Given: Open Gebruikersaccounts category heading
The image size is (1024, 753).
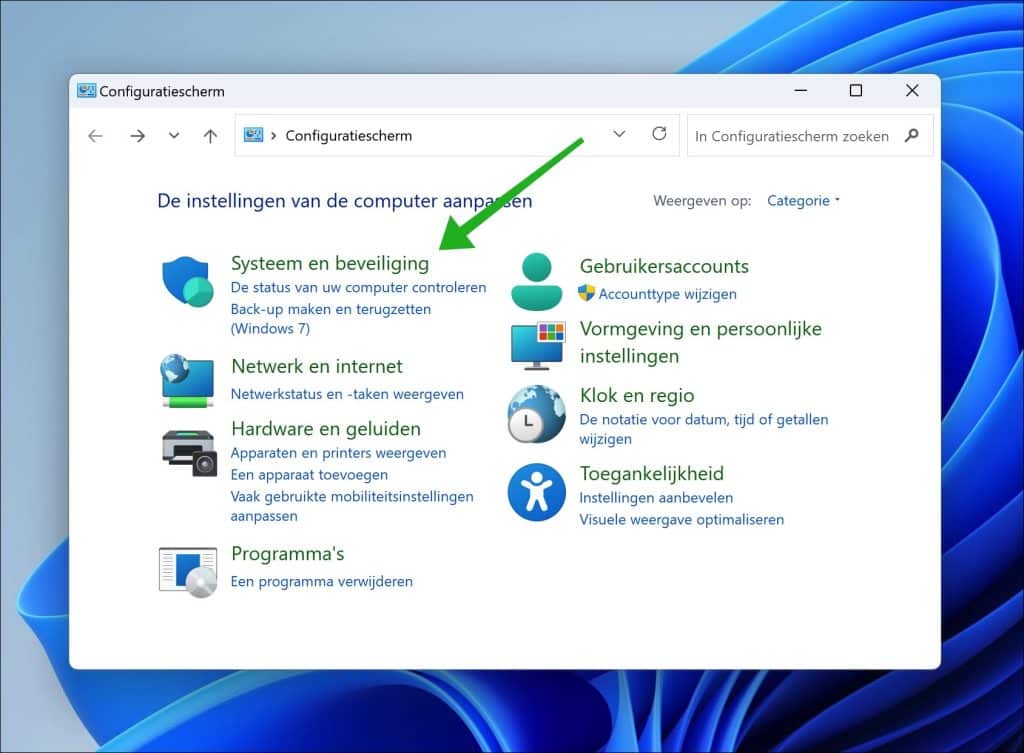Looking at the screenshot, I should click(x=664, y=266).
